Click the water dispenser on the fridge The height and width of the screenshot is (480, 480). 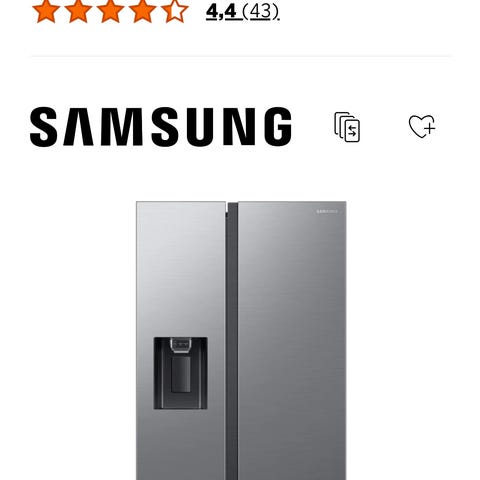point(180,373)
